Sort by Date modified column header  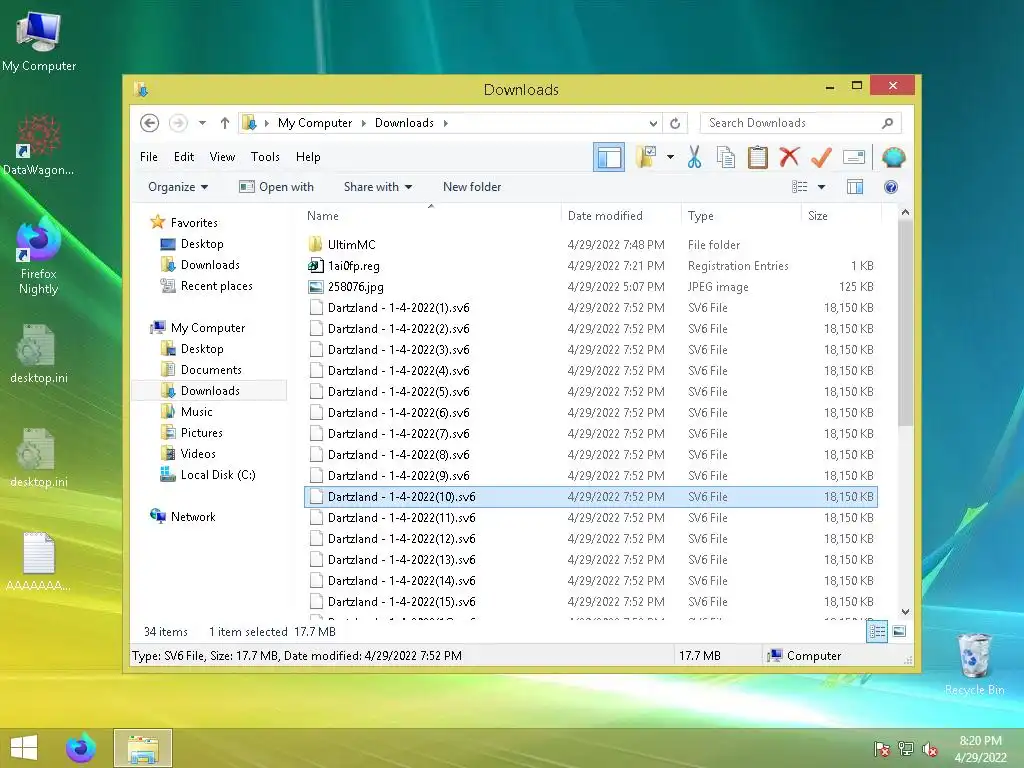coord(620,216)
